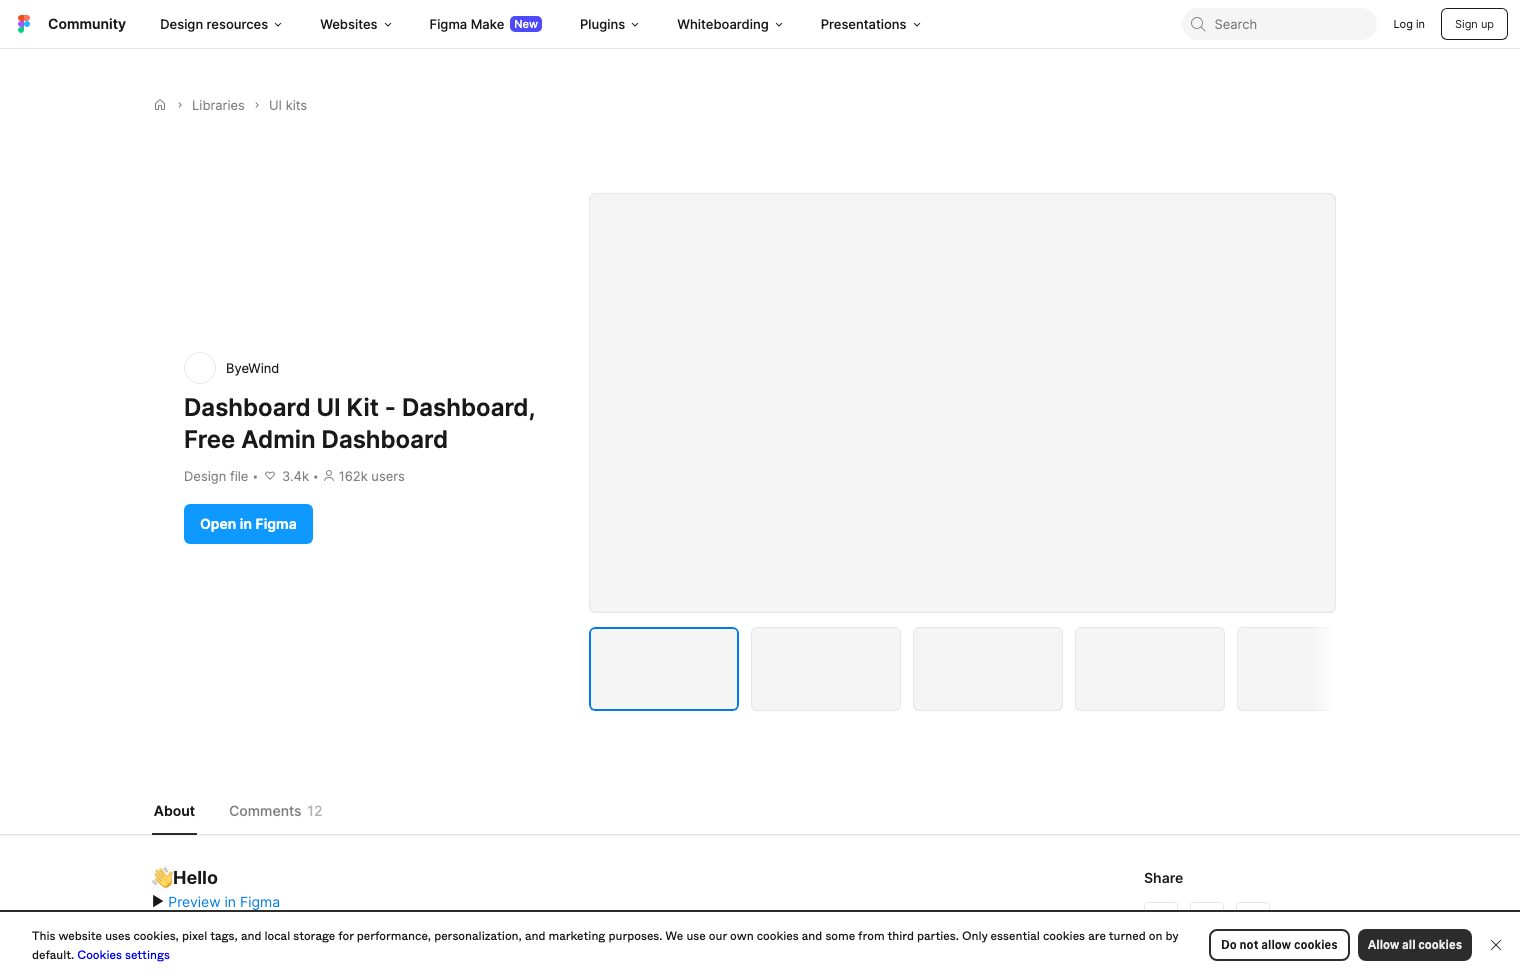Click the play triangle before Preview in Figma

(x=158, y=901)
